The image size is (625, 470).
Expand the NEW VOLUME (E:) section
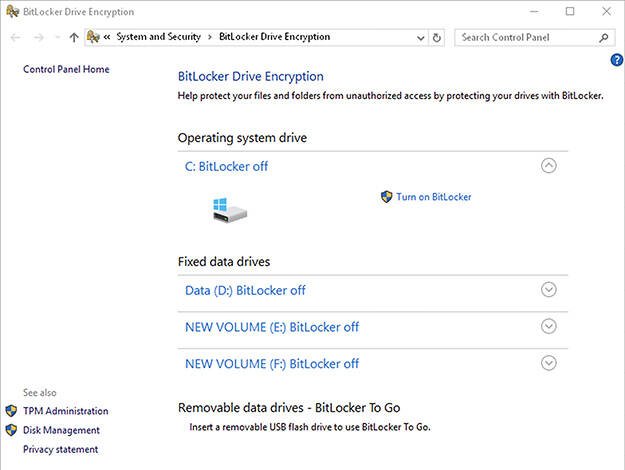point(549,326)
